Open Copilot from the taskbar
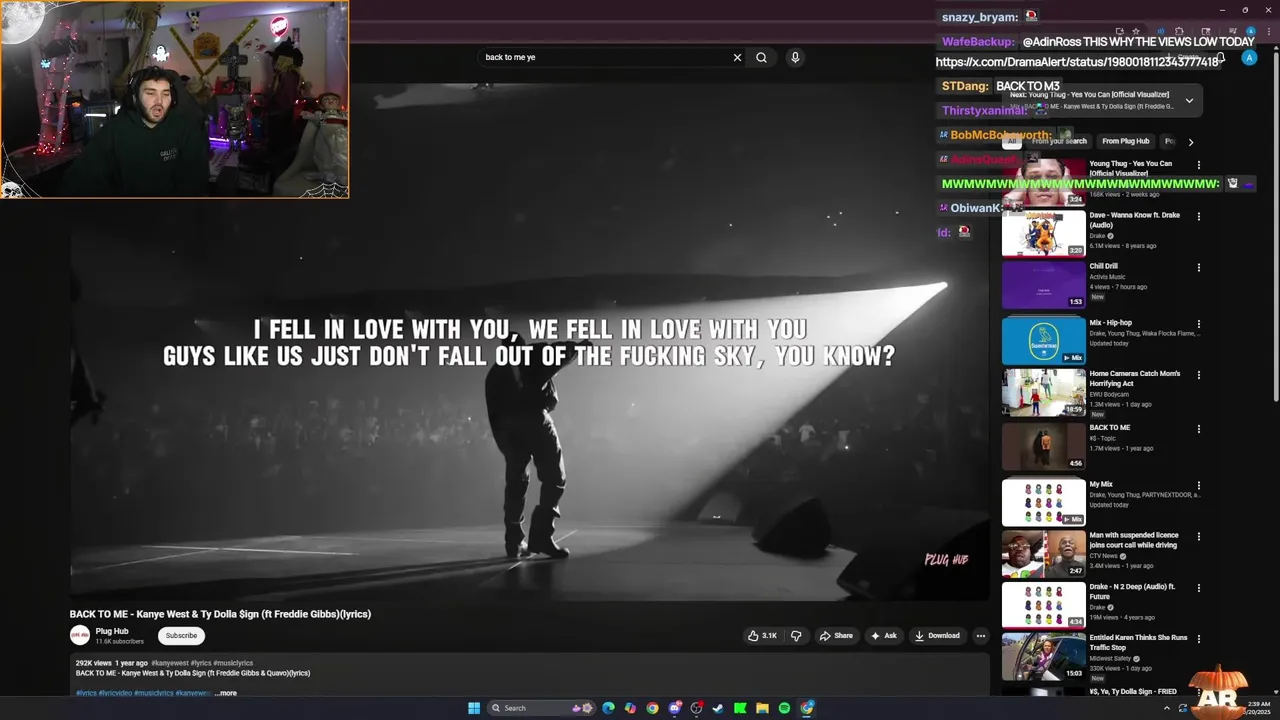 tap(630, 708)
